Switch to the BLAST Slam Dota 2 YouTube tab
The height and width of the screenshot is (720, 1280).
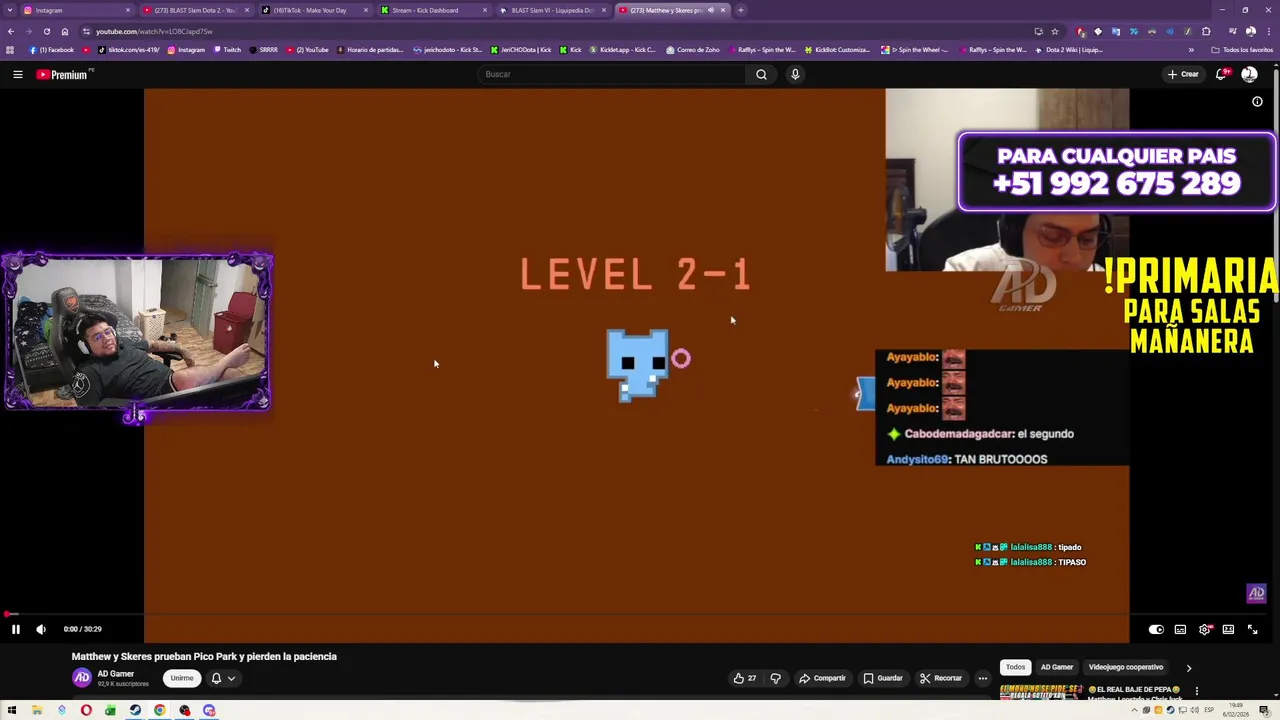click(x=195, y=10)
